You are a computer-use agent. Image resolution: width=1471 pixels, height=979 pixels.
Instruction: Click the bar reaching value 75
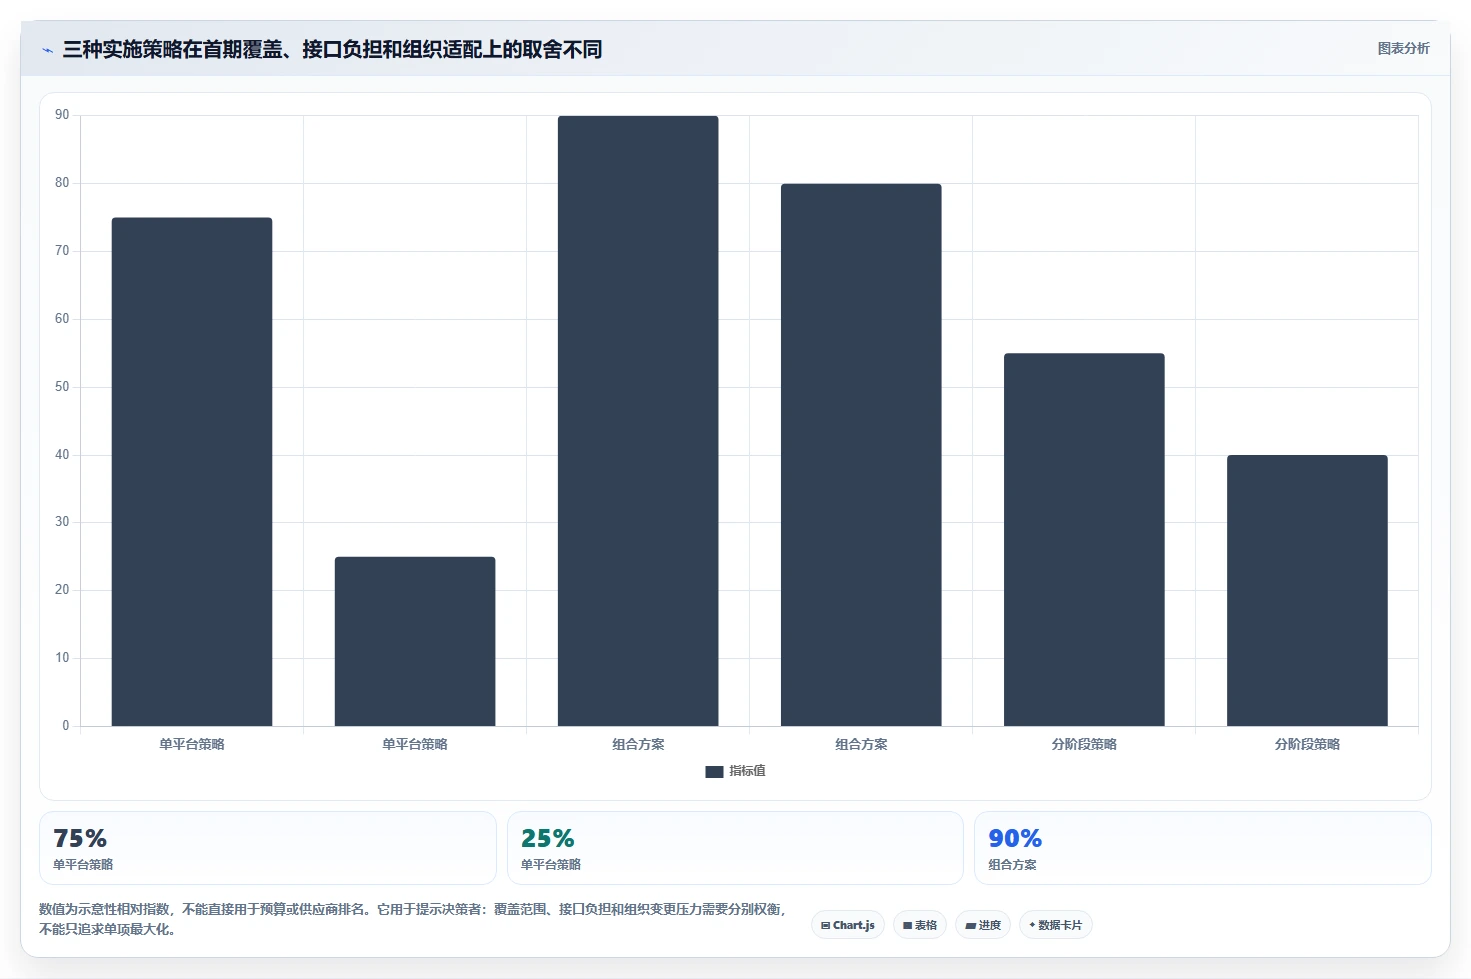[192, 472]
